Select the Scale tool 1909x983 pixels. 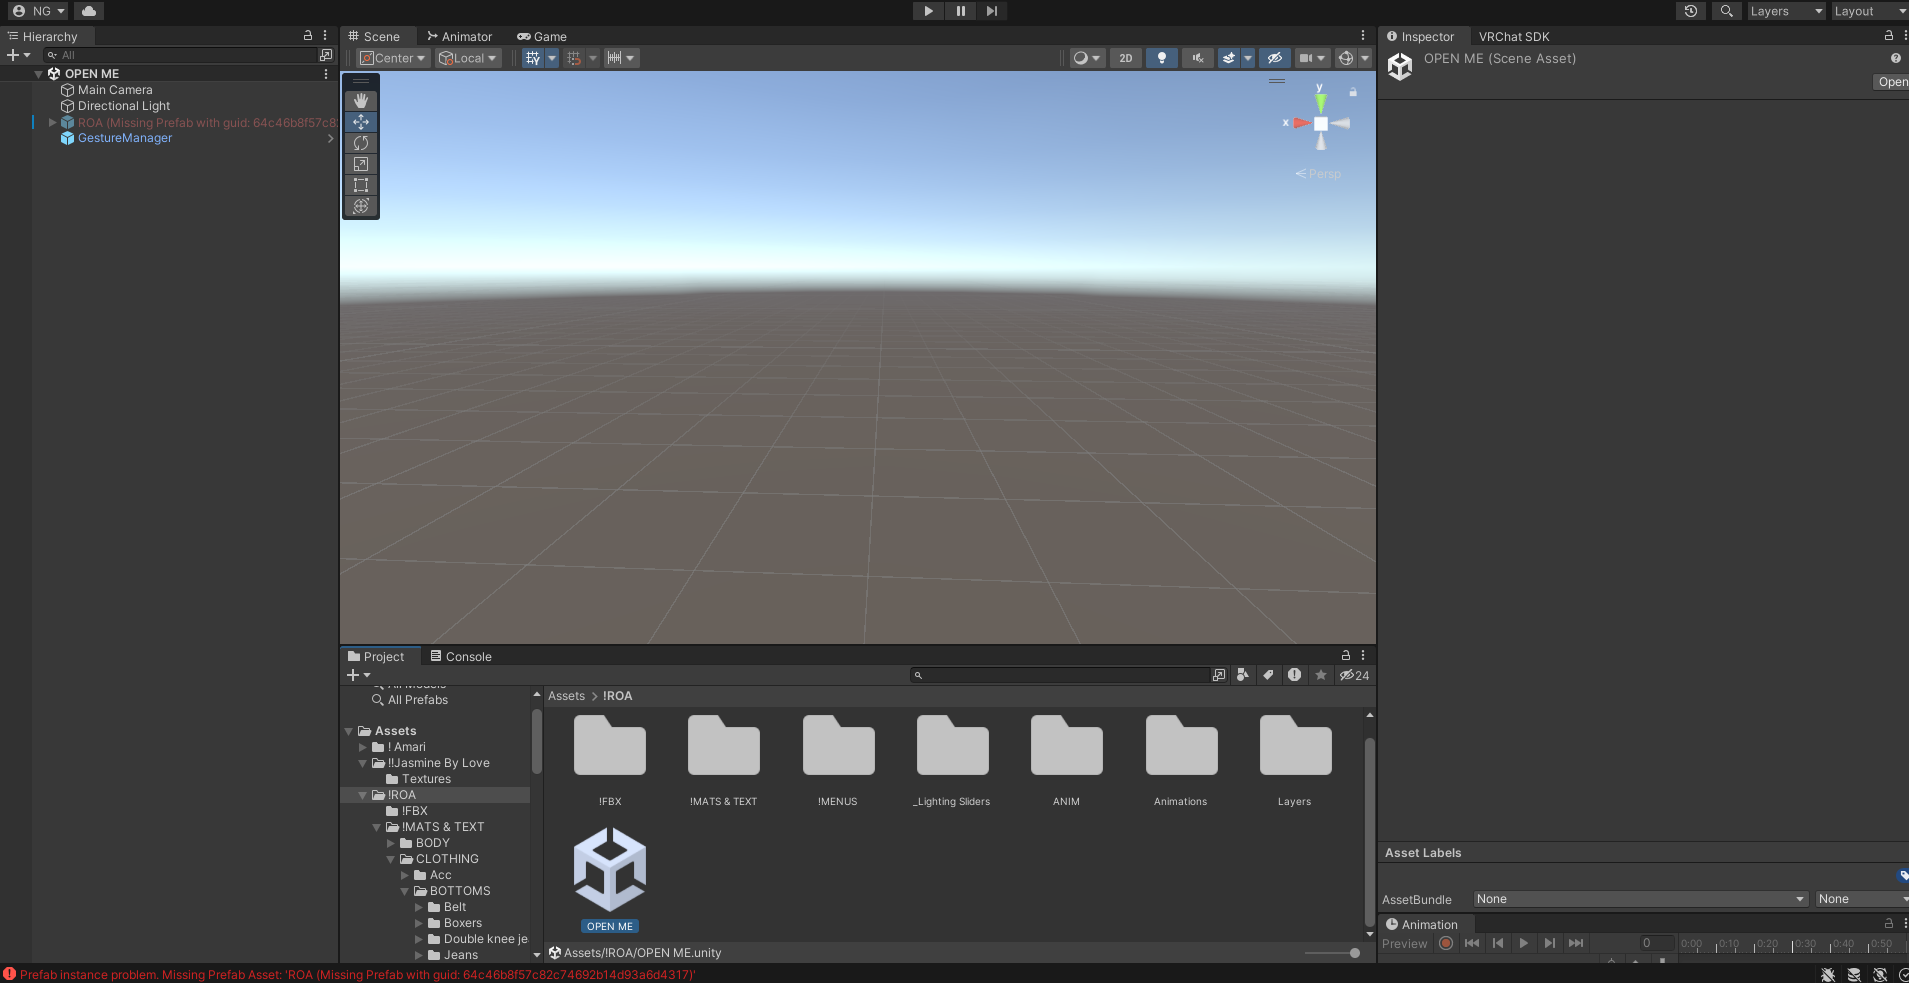point(361,164)
